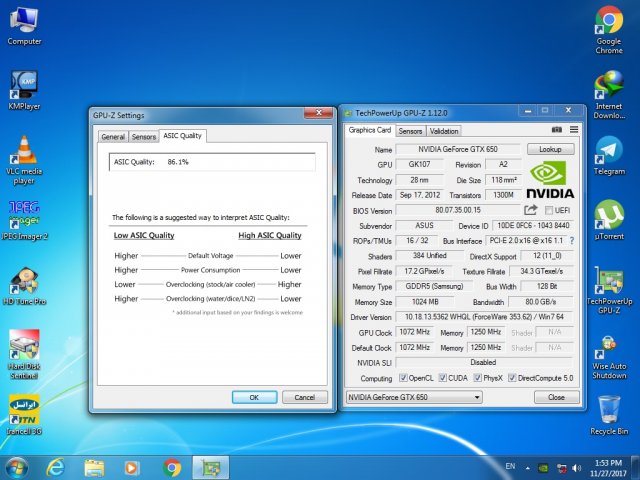
Task: Toggle the CUDA checkbox
Action: 442,378
